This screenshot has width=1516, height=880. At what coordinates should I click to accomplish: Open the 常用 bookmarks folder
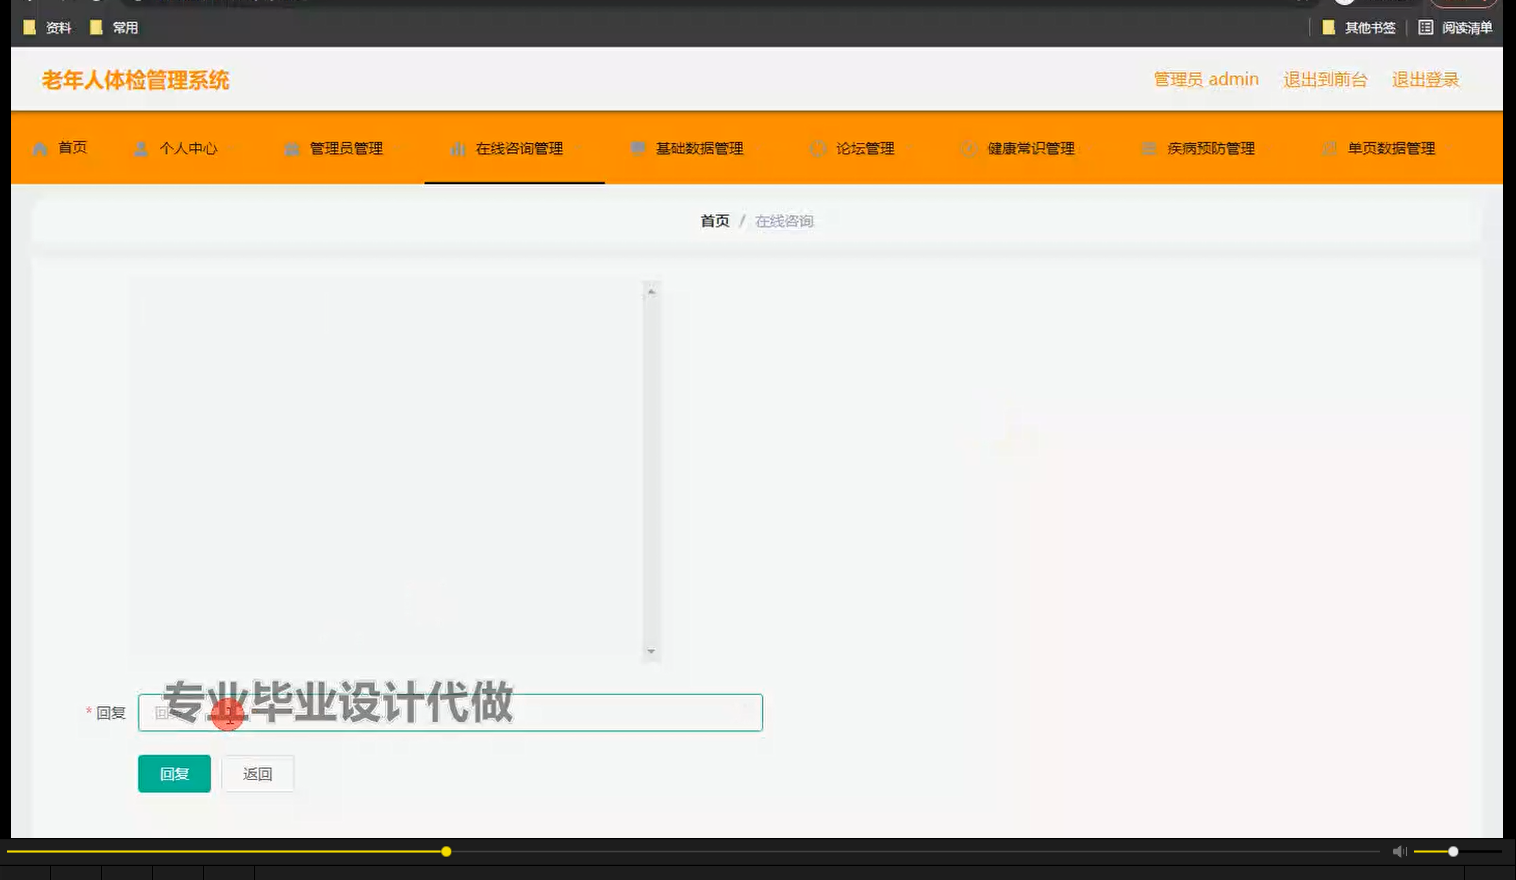coord(110,27)
